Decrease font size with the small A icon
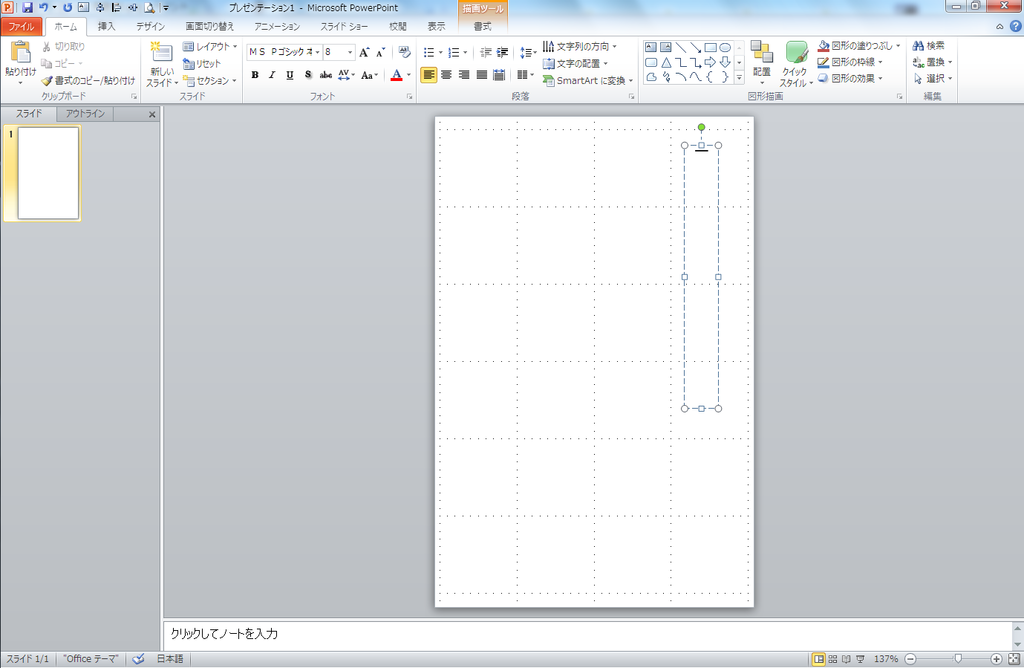Viewport: 1024px width, 668px height. click(x=381, y=52)
